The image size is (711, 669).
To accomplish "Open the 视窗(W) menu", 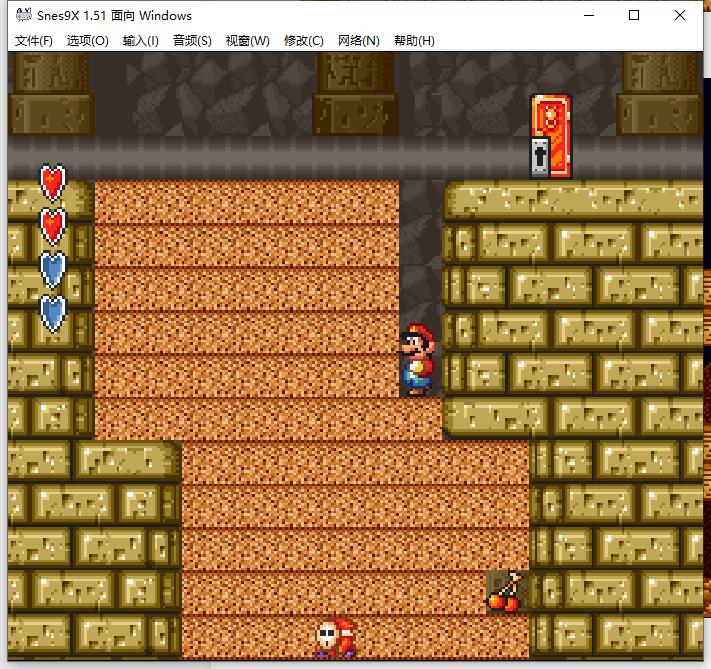I will [248, 41].
